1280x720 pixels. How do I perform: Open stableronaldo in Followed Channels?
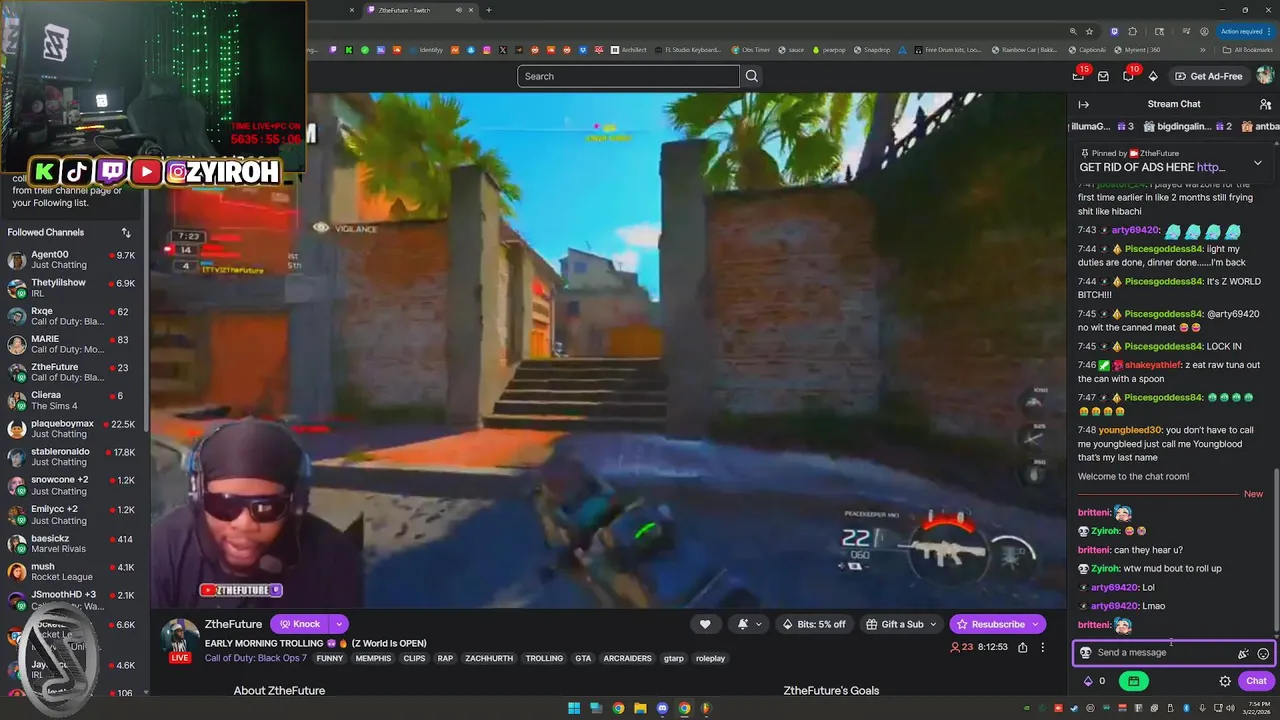tap(71, 456)
